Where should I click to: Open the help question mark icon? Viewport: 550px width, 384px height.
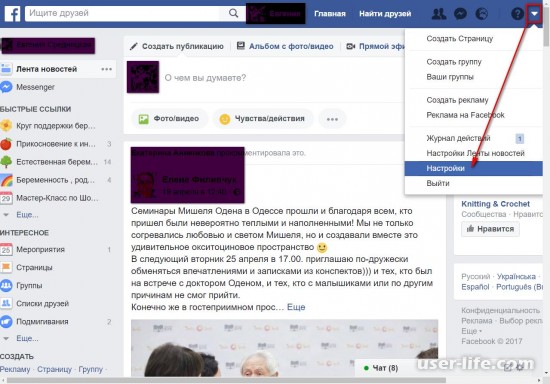tap(517, 14)
